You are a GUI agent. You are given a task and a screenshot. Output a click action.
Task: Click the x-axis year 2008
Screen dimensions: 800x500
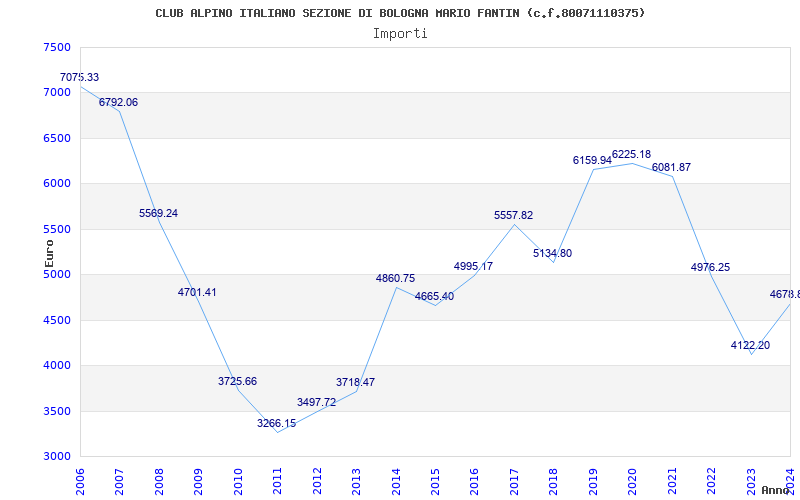159,481
